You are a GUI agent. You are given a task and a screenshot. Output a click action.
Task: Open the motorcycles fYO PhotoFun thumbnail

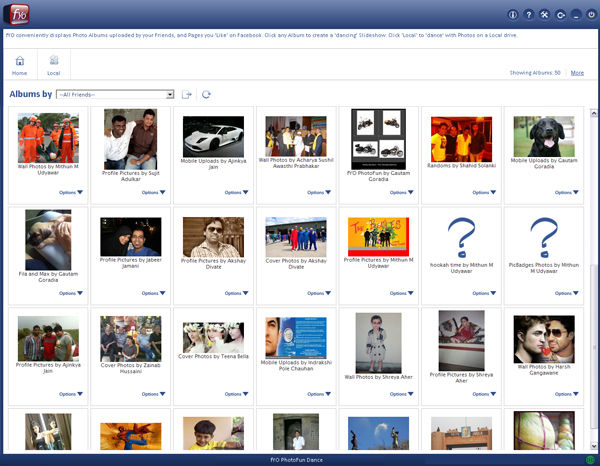coord(378,139)
